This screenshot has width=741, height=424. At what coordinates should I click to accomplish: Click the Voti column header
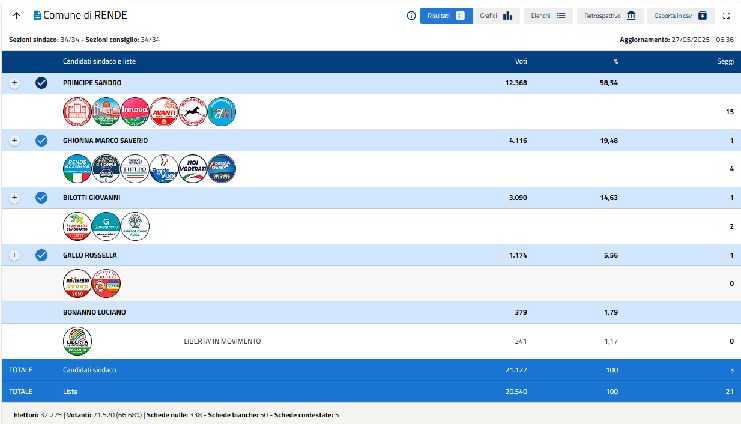point(521,61)
